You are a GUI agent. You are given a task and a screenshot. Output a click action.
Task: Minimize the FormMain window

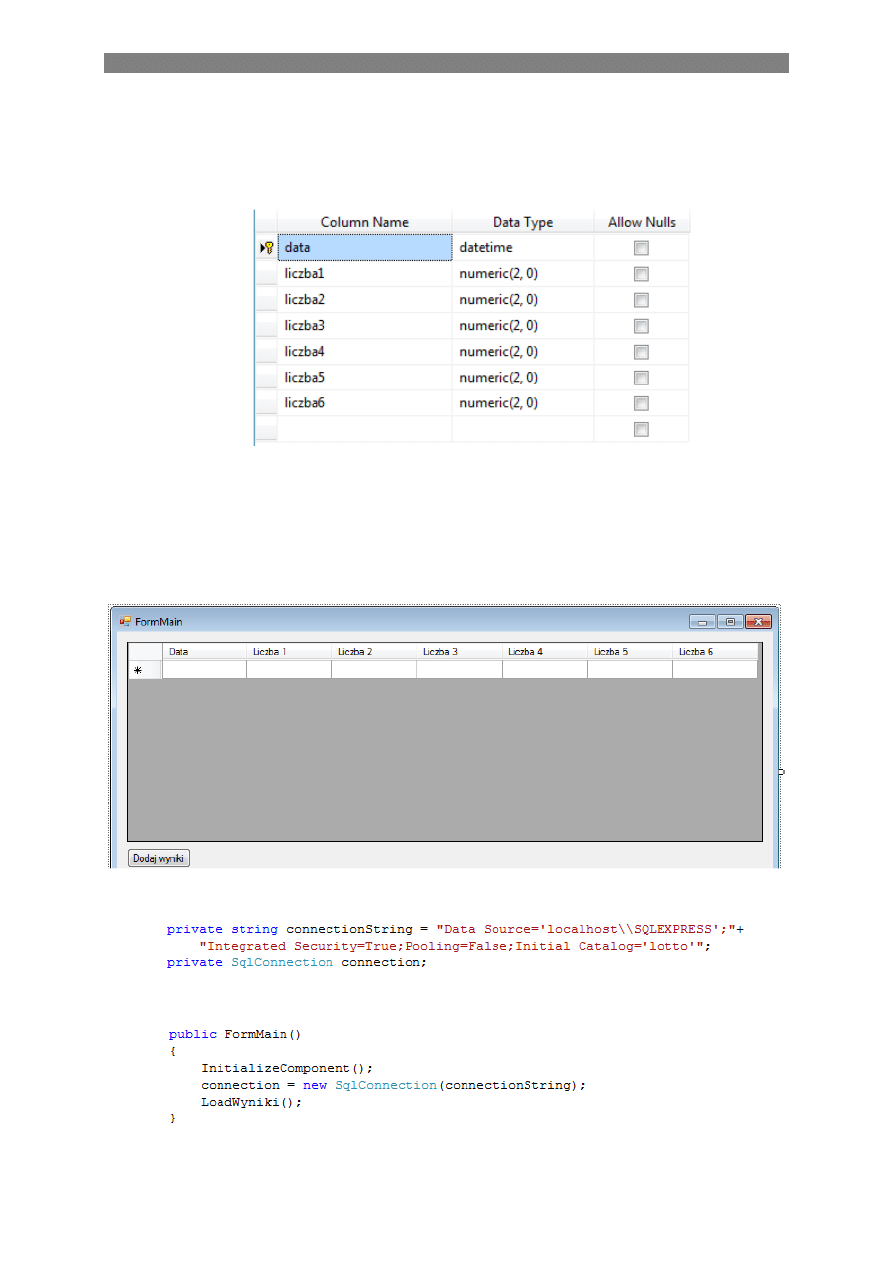(x=702, y=621)
